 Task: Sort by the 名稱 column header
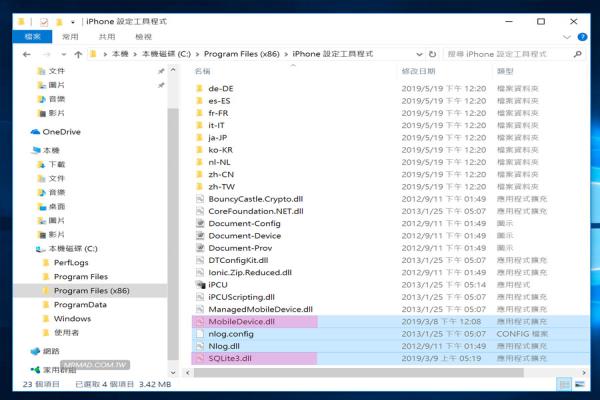click(x=202, y=71)
